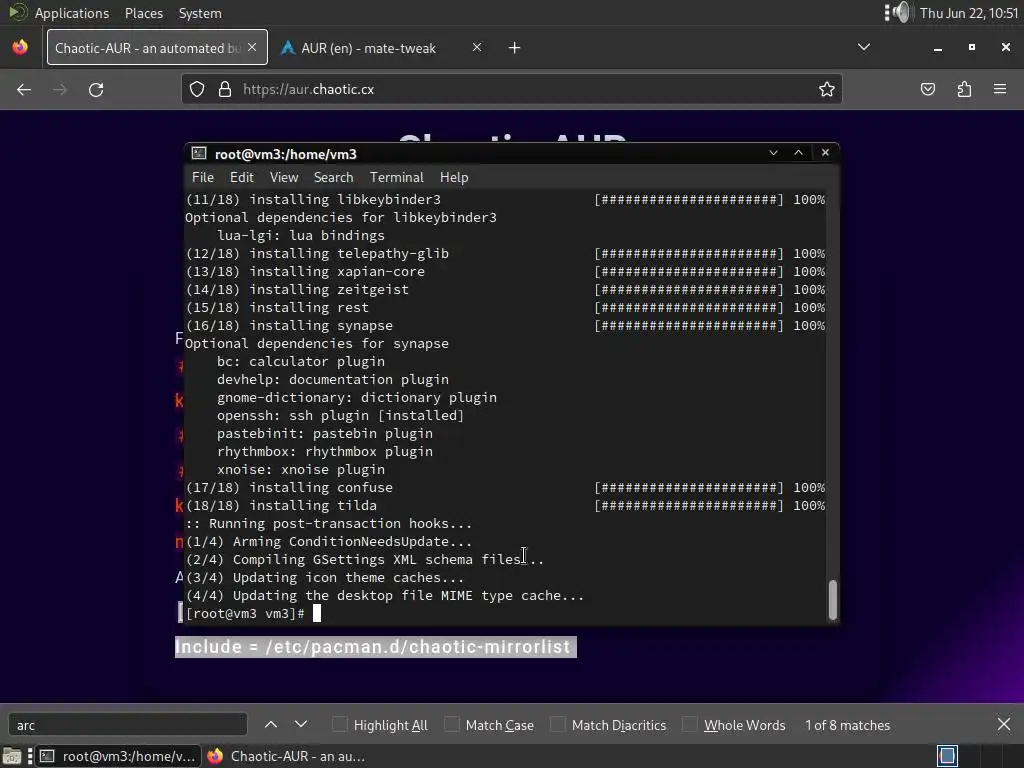This screenshot has height=768, width=1024.
Task: Open the Places panel menu
Action: point(144,13)
